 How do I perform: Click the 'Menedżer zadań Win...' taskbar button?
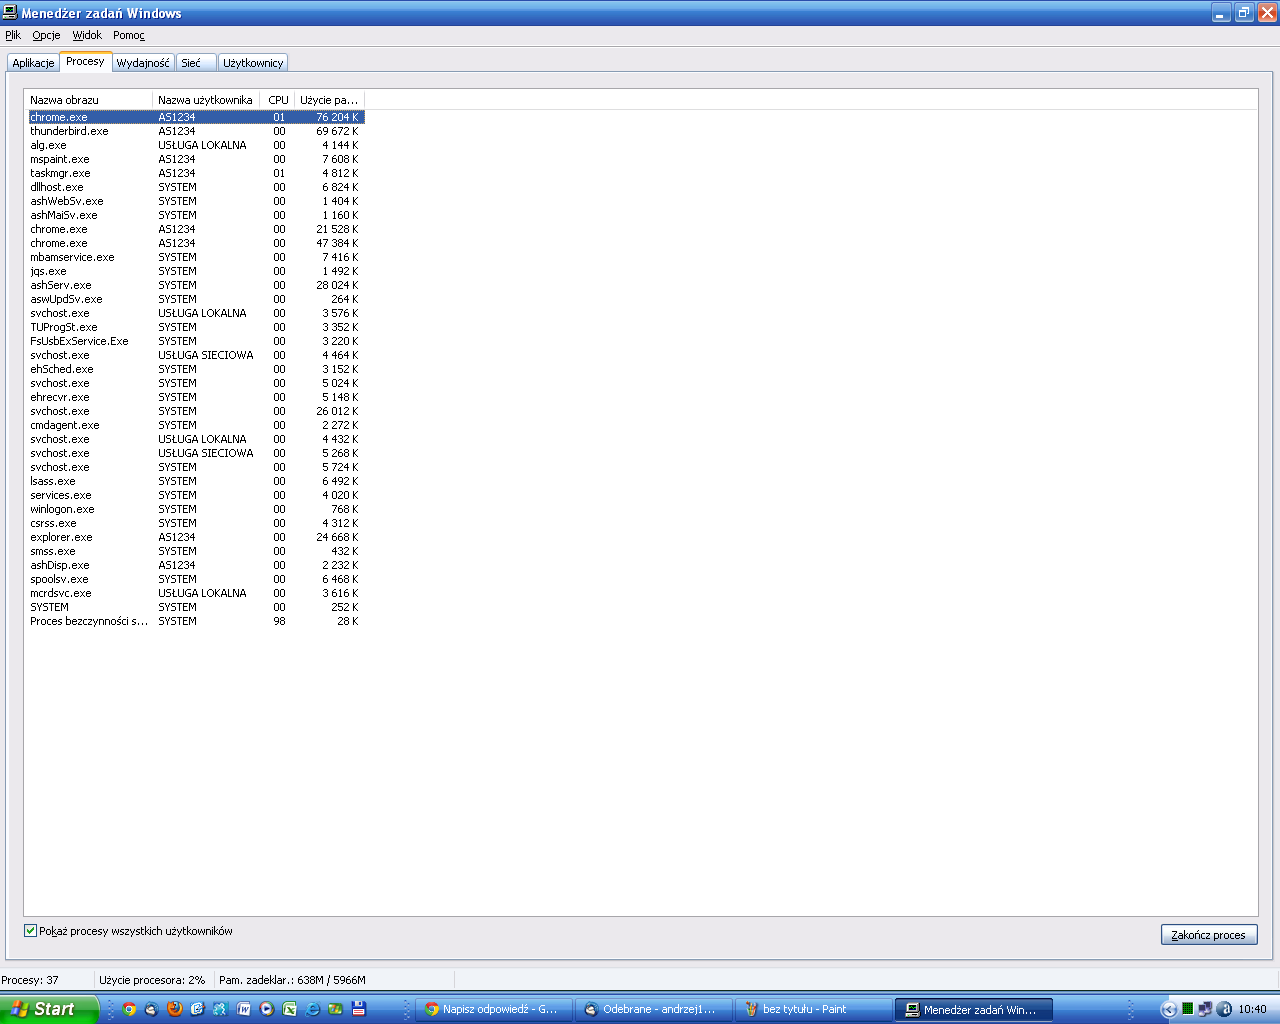(x=974, y=1009)
